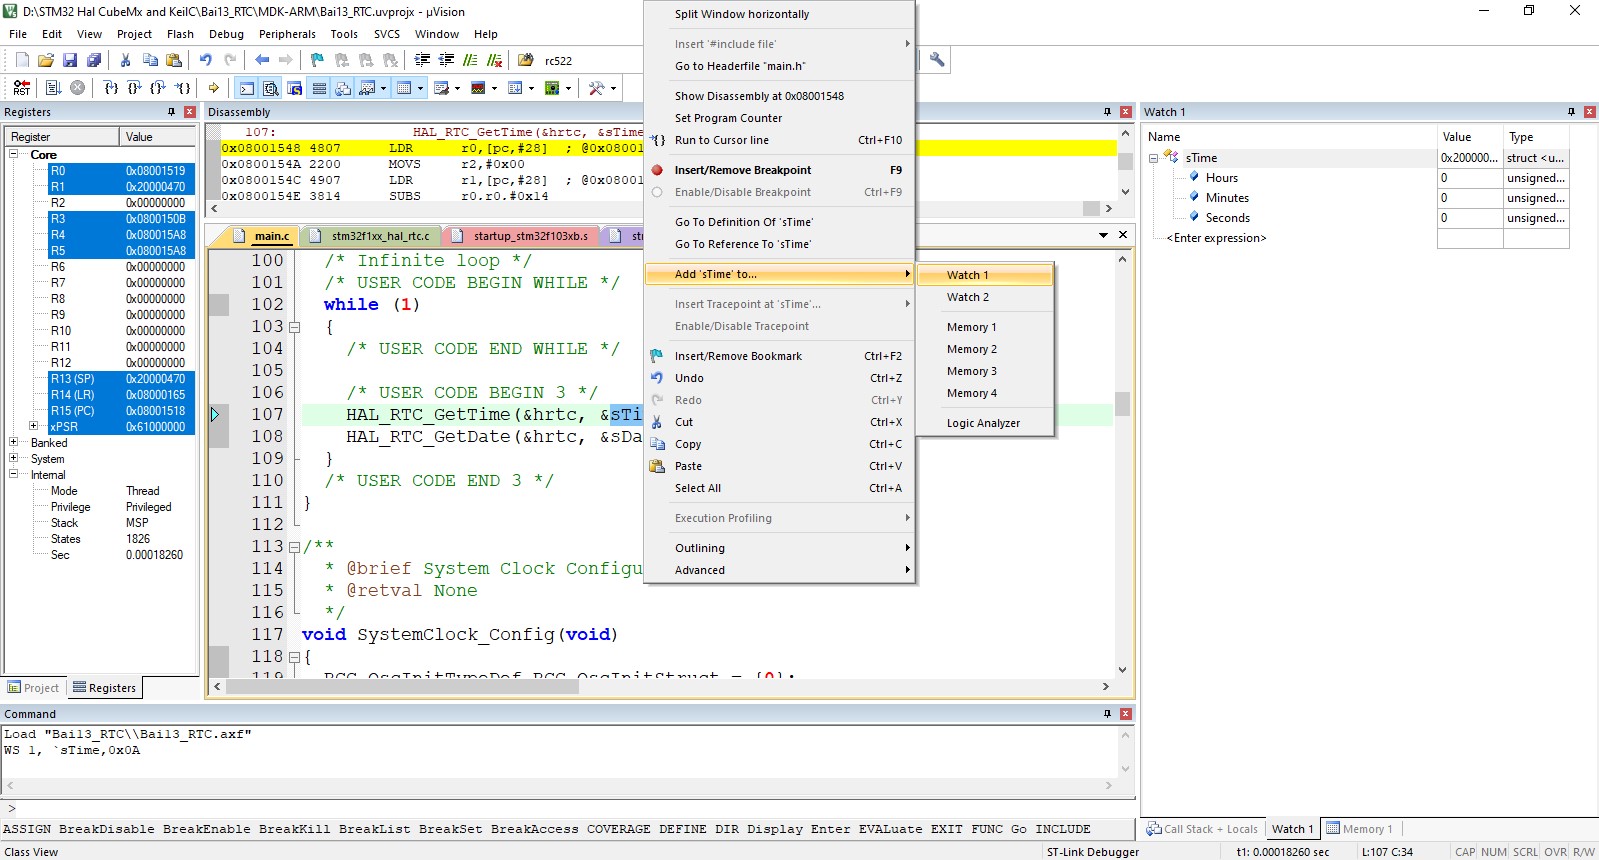The height and width of the screenshot is (860, 1599).
Task: Close the Registers panel
Action: [189, 112]
